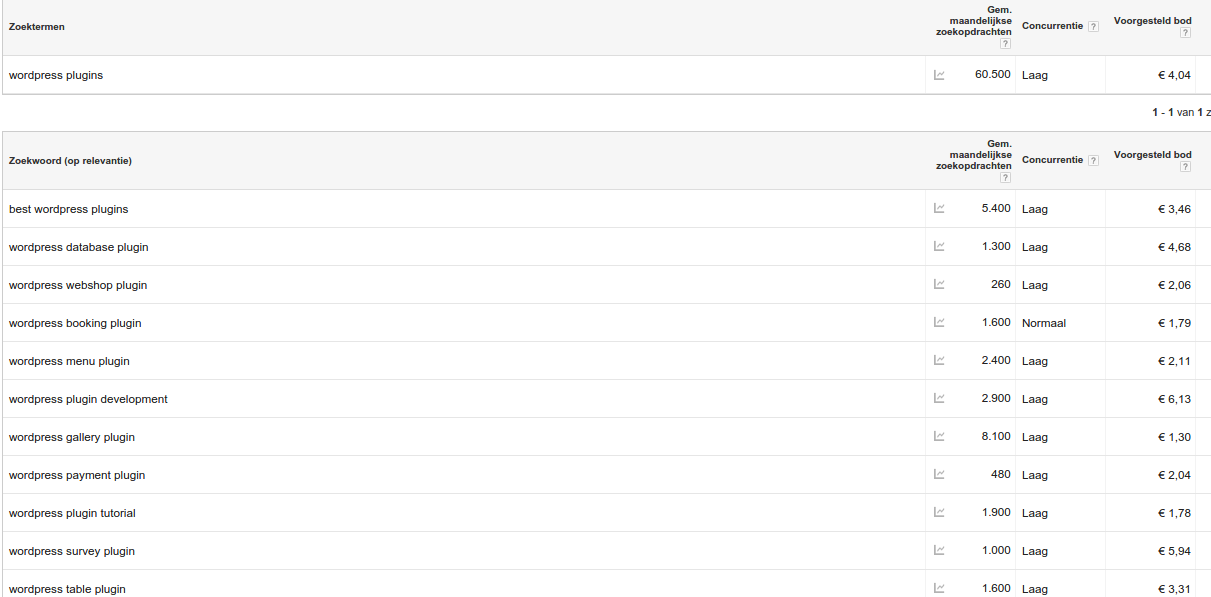View trend chart icon for wordpress webshop plugin
This screenshot has height=597, width=1211.
(939, 285)
